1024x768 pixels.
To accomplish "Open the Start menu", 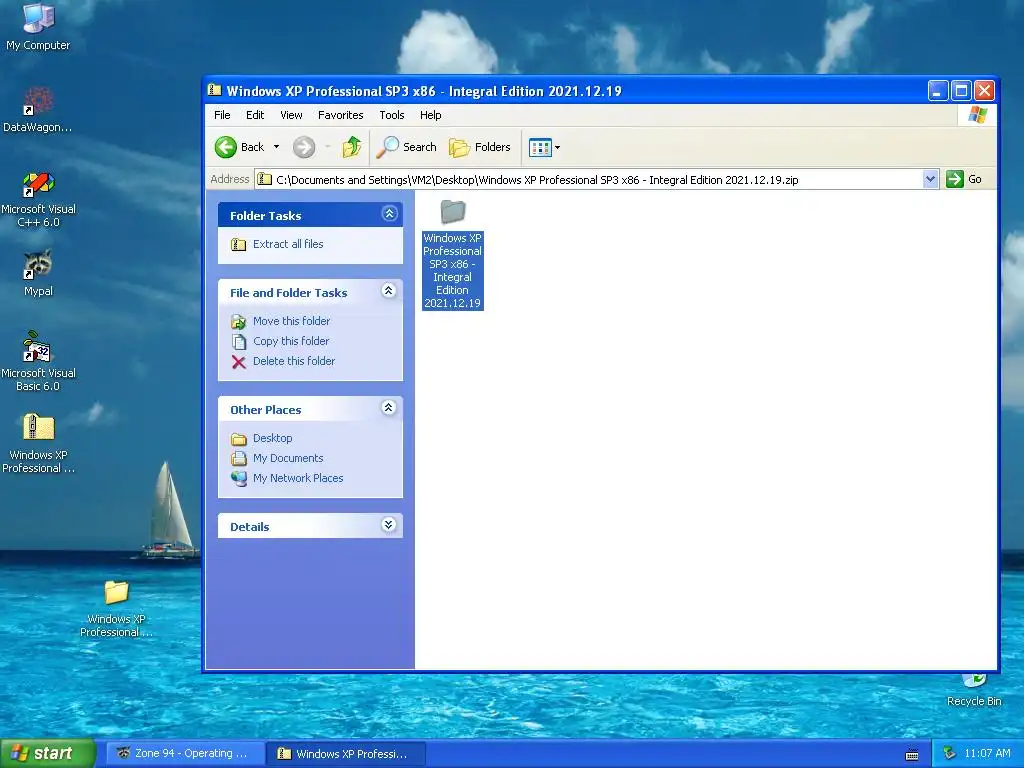I will tap(48, 753).
